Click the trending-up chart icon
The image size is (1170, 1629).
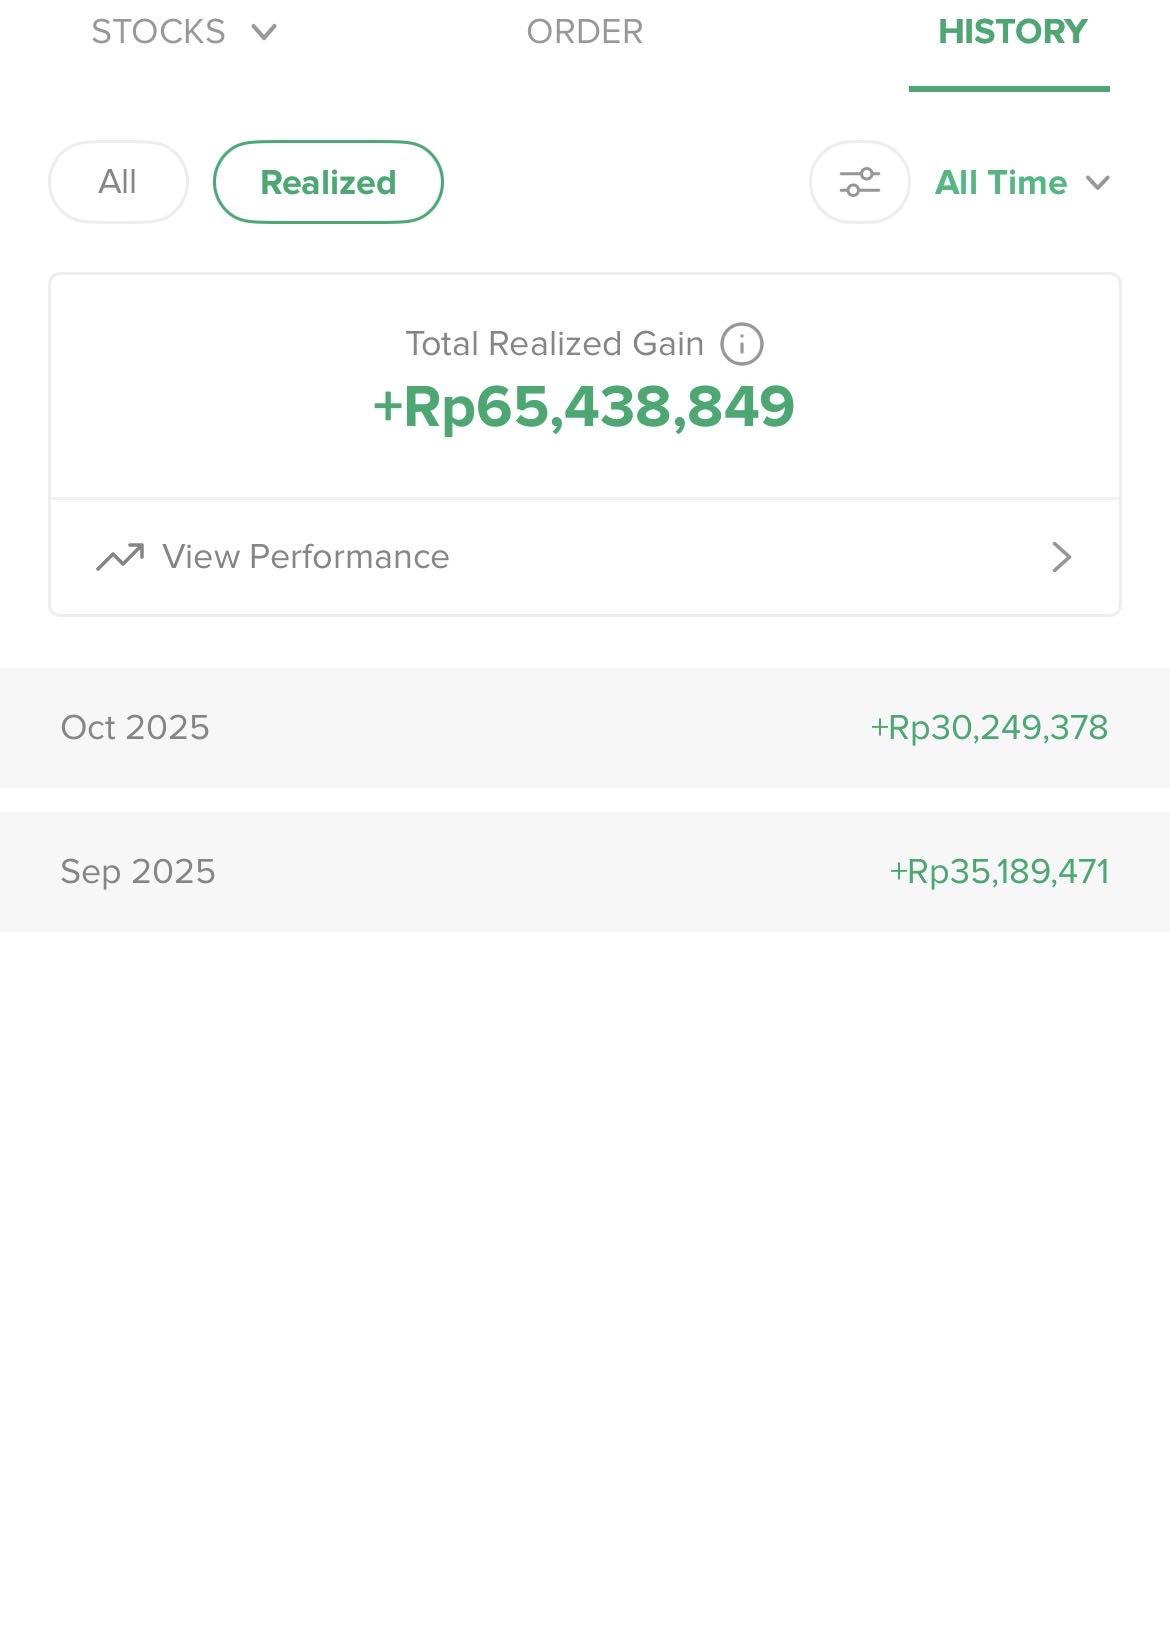[x=120, y=557]
